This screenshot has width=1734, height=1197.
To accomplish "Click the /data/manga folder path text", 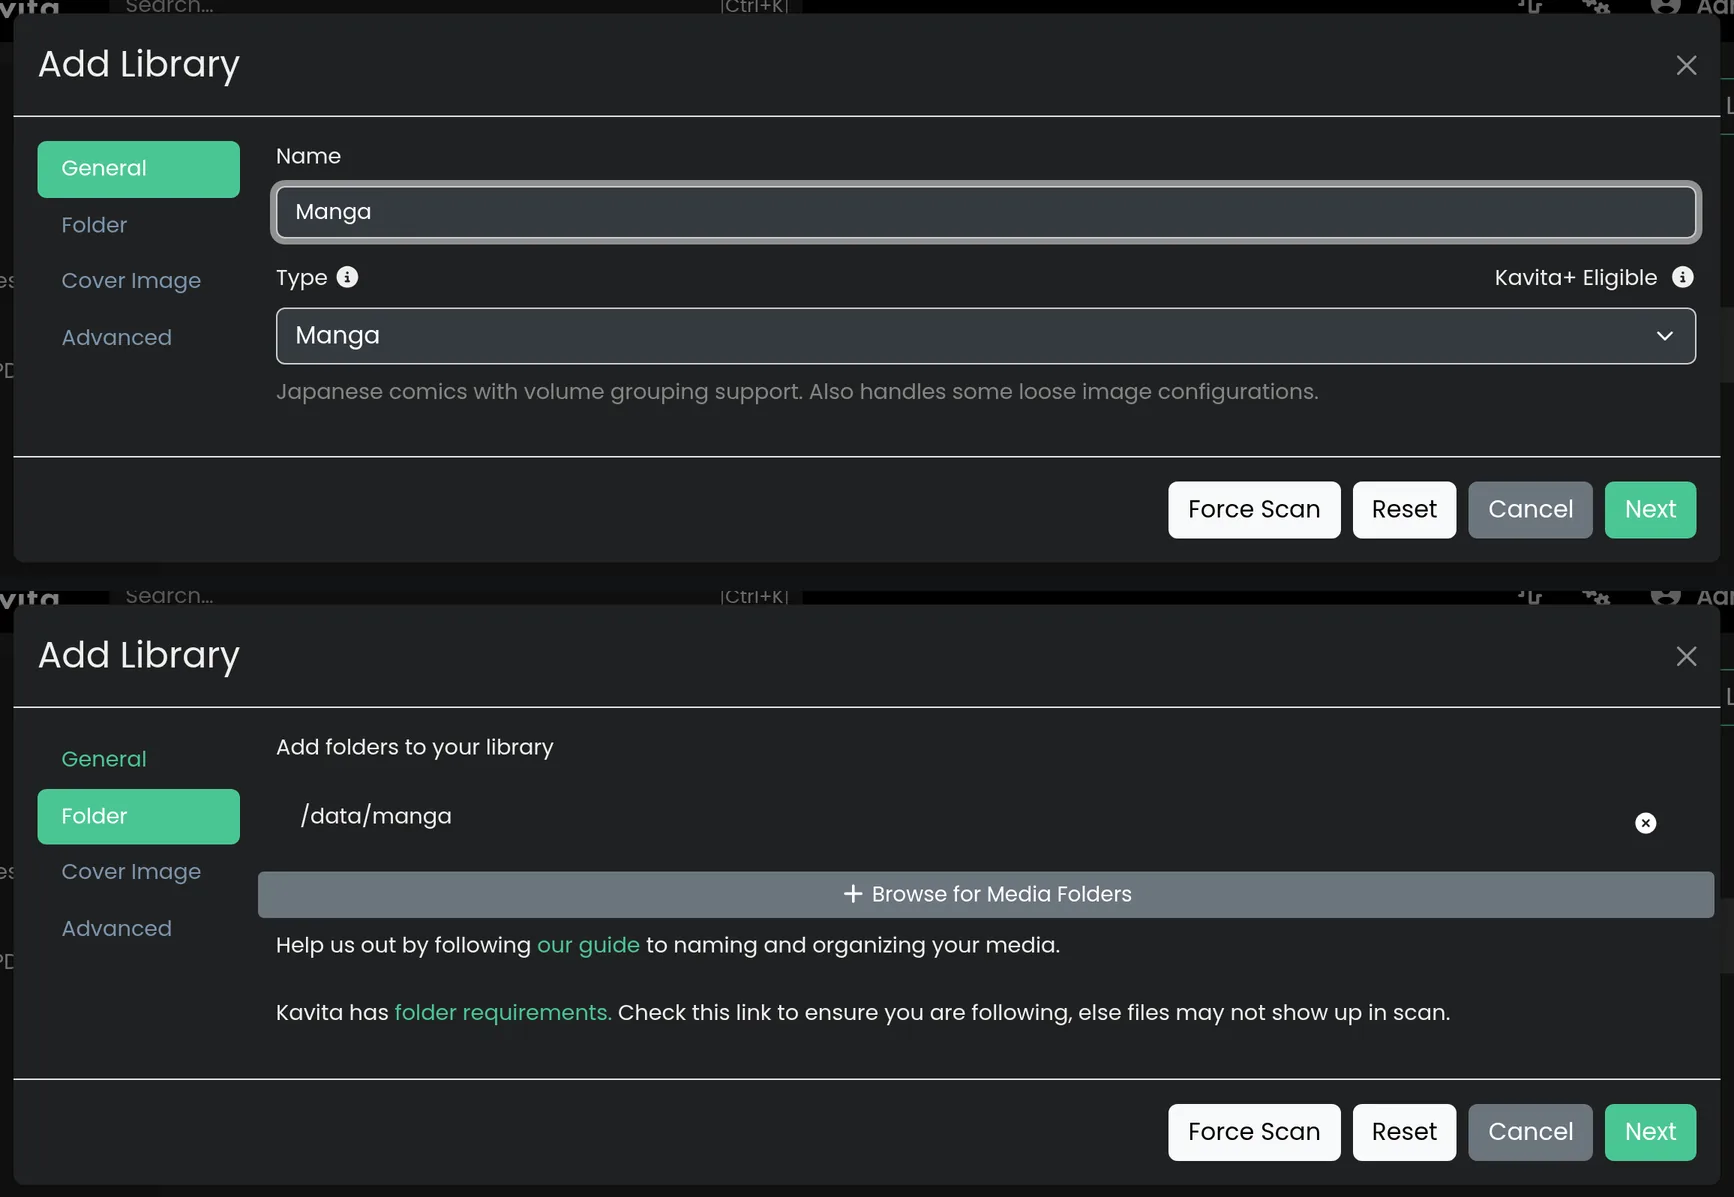I will (376, 817).
